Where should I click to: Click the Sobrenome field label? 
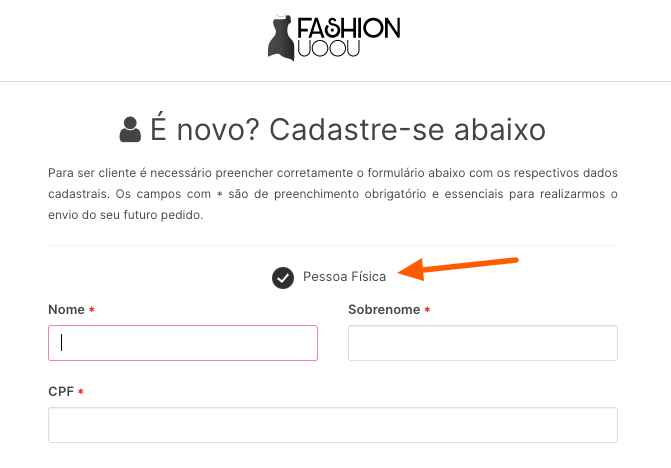384,310
